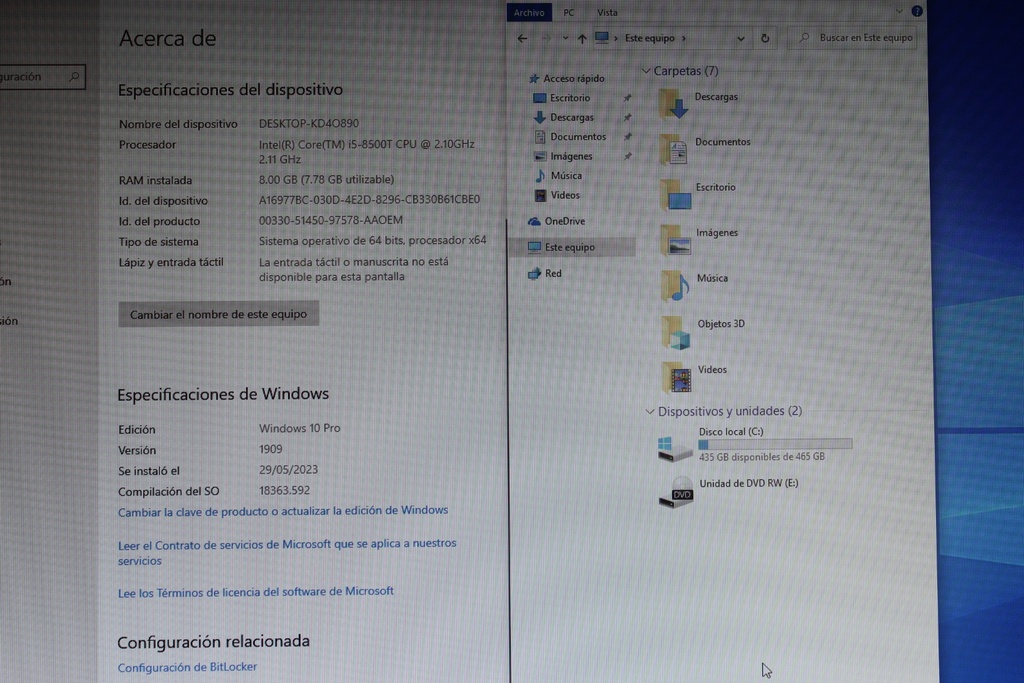Open Términos de licencia del software link
The width and height of the screenshot is (1024, 683).
pyautogui.click(x=256, y=592)
